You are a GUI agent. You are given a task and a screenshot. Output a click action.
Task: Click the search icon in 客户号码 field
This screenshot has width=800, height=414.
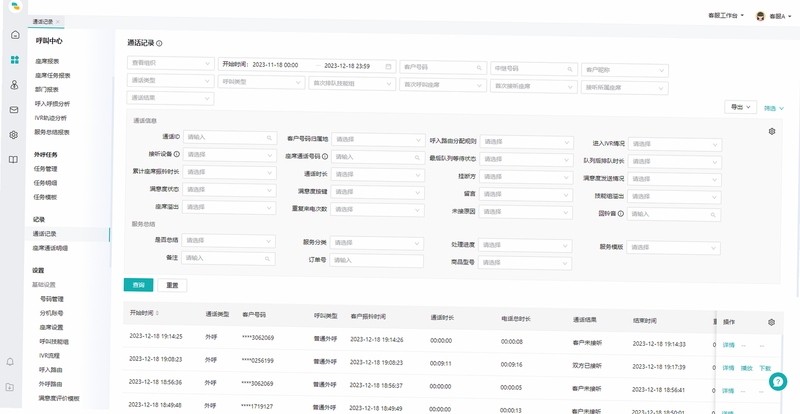(x=479, y=67)
